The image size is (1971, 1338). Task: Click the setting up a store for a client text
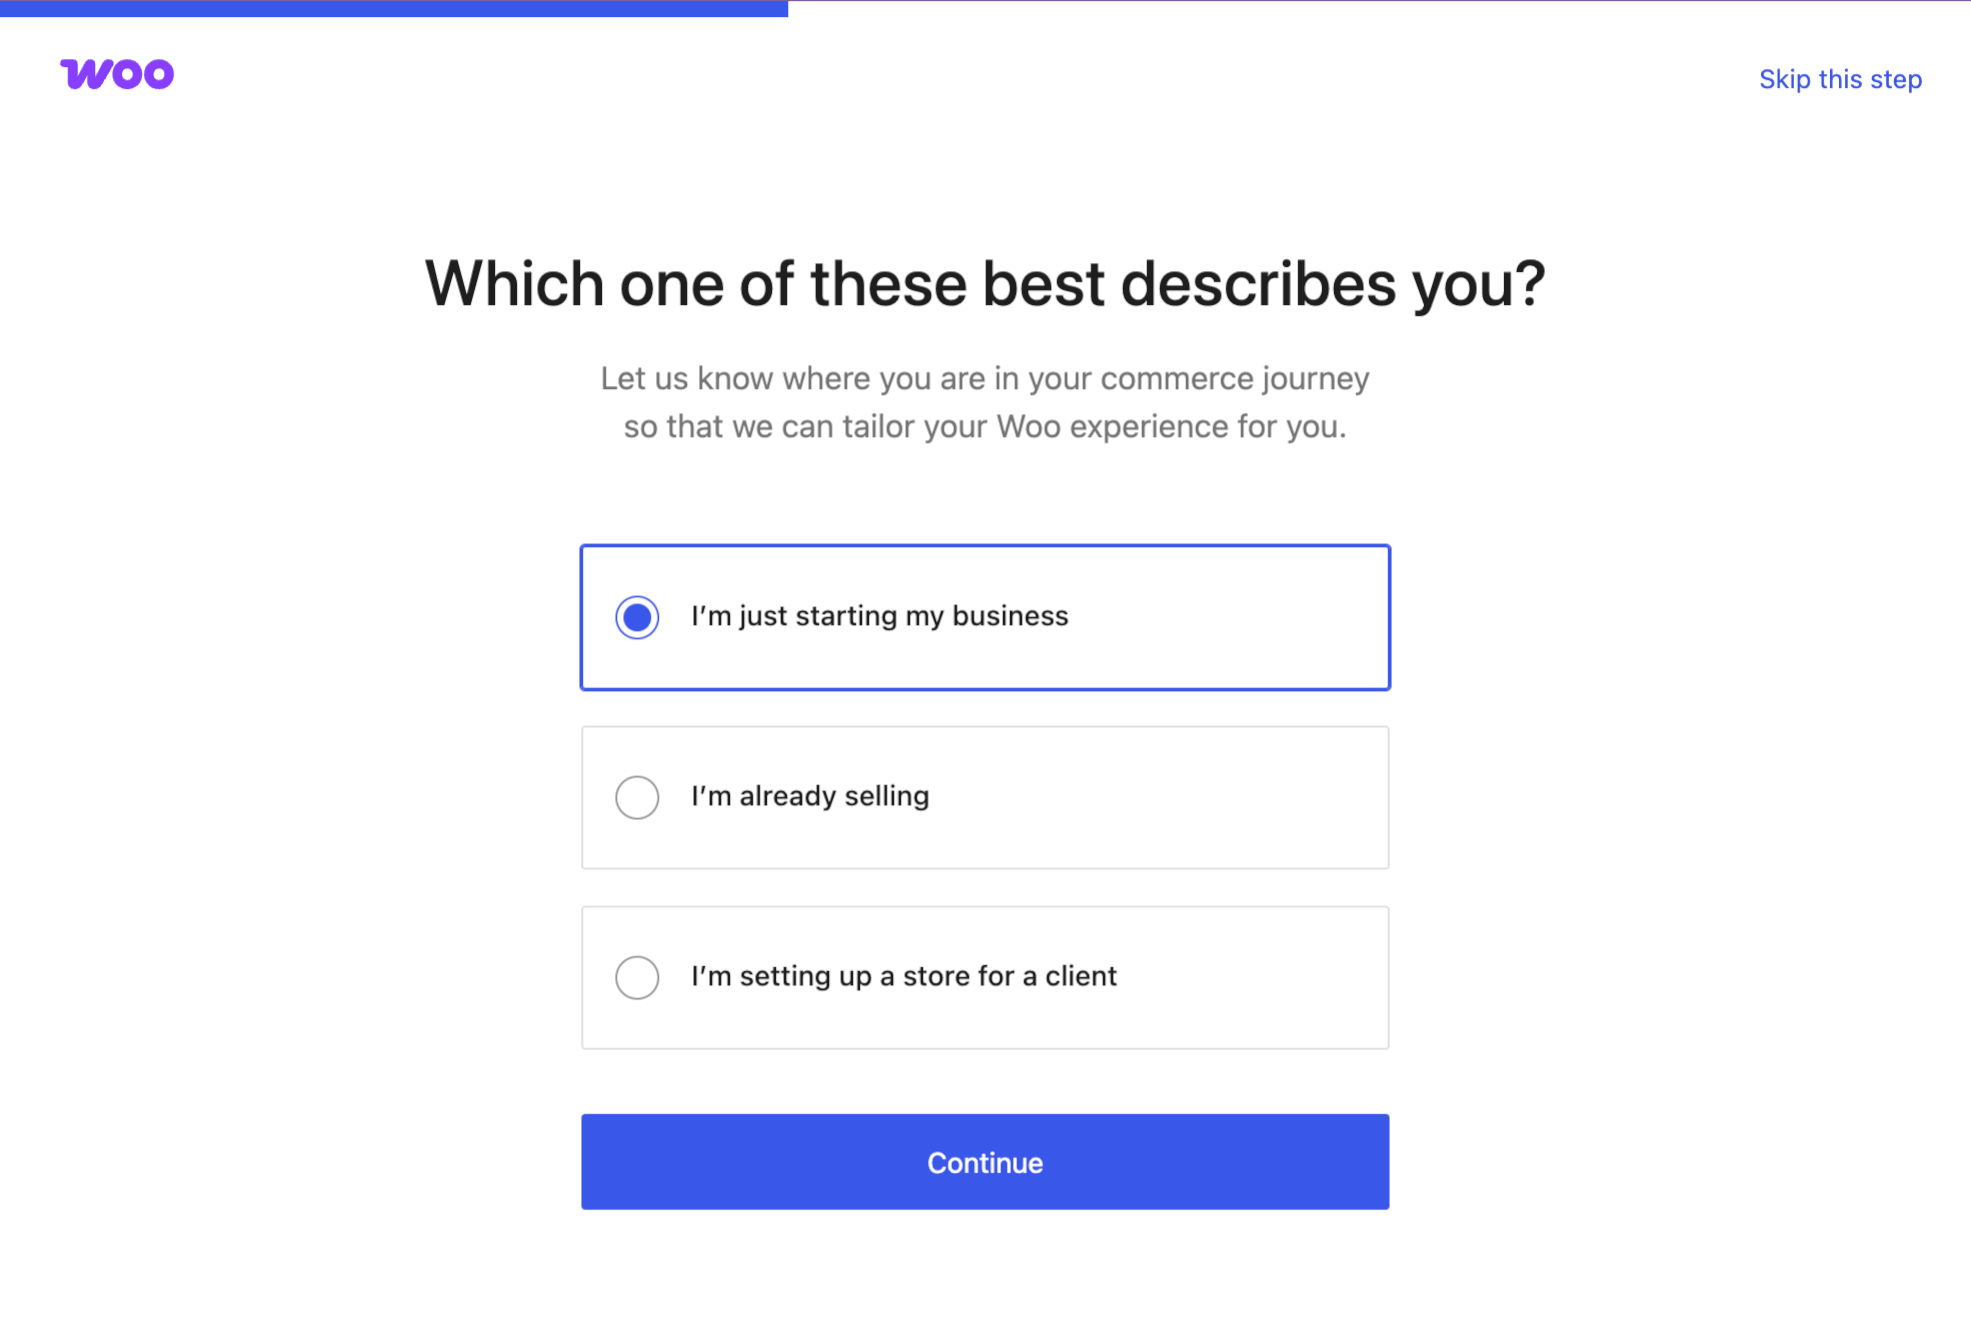tap(903, 976)
